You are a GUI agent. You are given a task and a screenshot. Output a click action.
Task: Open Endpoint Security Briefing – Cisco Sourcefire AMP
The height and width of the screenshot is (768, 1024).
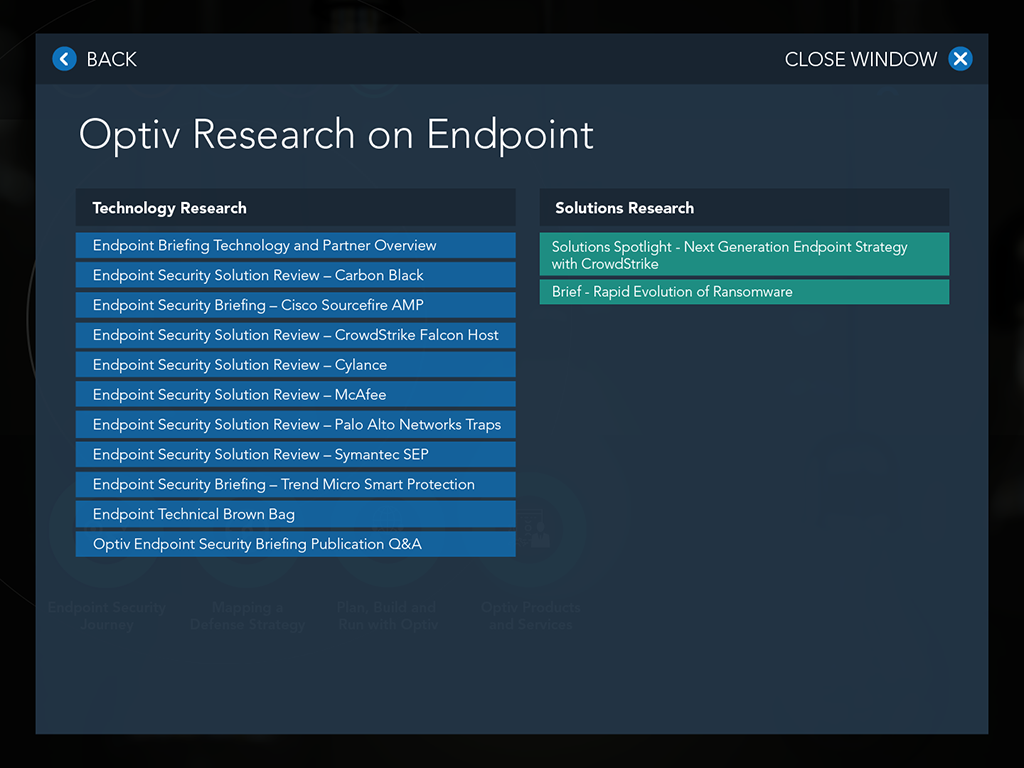pyautogui.click(x=295, y=305)
